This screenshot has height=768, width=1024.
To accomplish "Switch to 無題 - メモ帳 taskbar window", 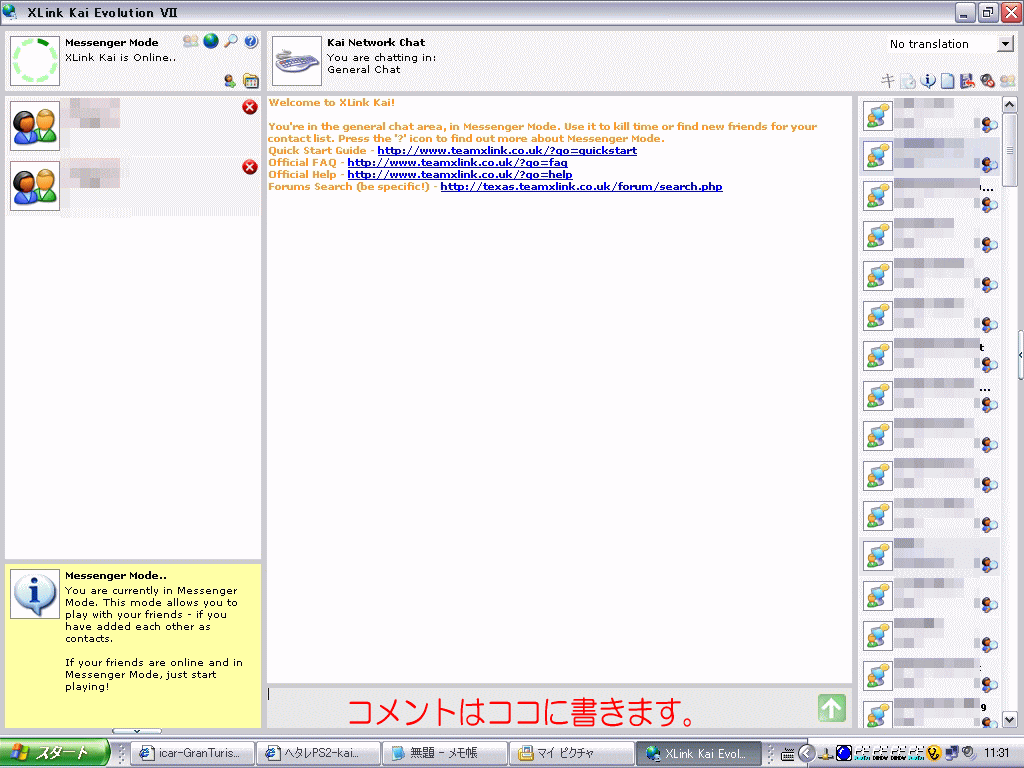I will pyautogui.click(x=444, y=753).
